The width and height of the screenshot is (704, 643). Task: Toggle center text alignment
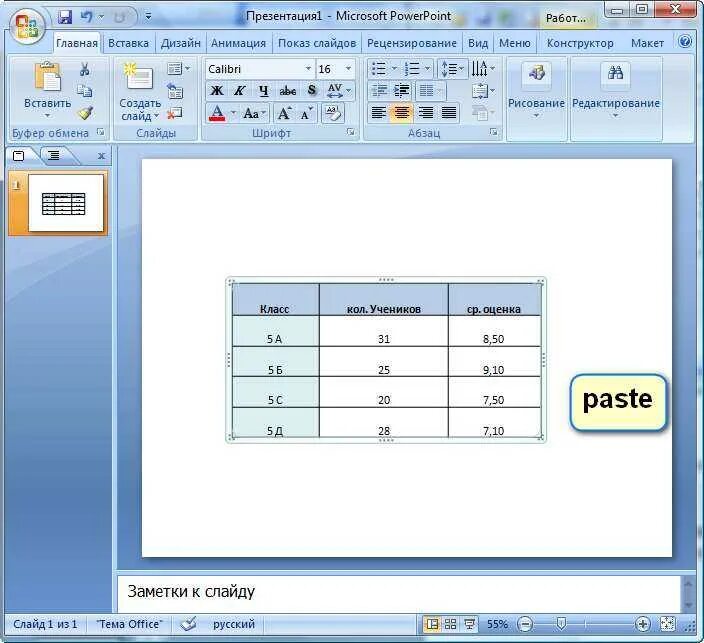click(401, 113)
